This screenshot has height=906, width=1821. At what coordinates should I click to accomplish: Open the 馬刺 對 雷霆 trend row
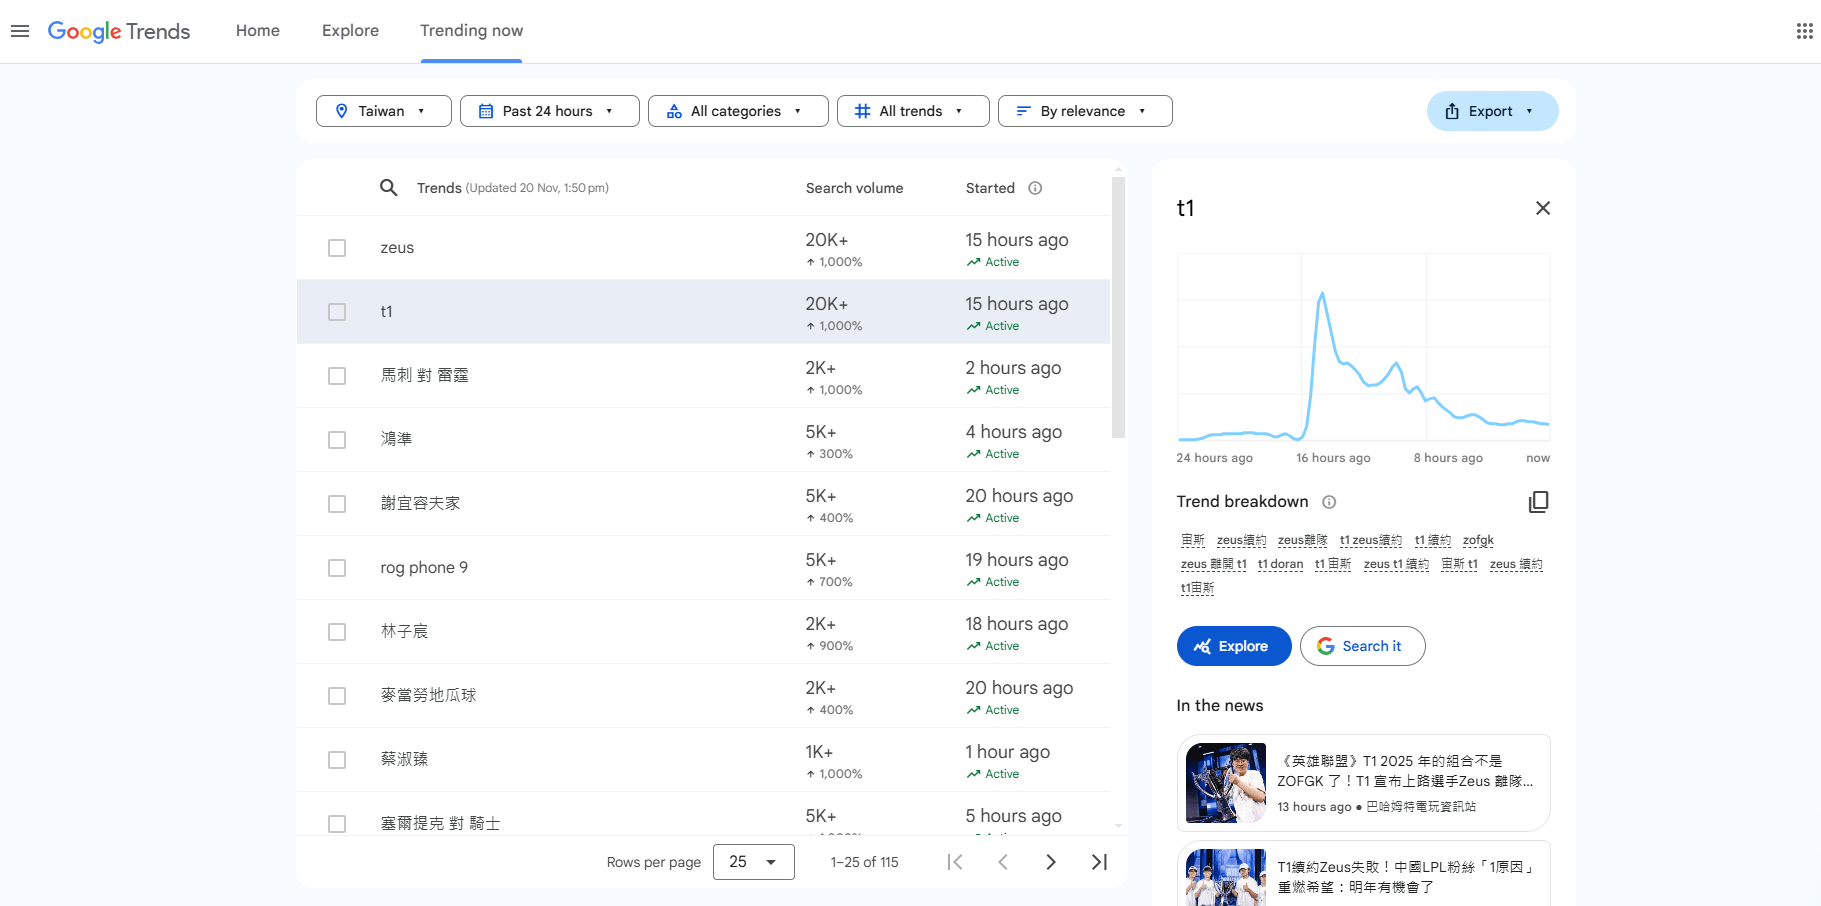[x=703, y=376]
